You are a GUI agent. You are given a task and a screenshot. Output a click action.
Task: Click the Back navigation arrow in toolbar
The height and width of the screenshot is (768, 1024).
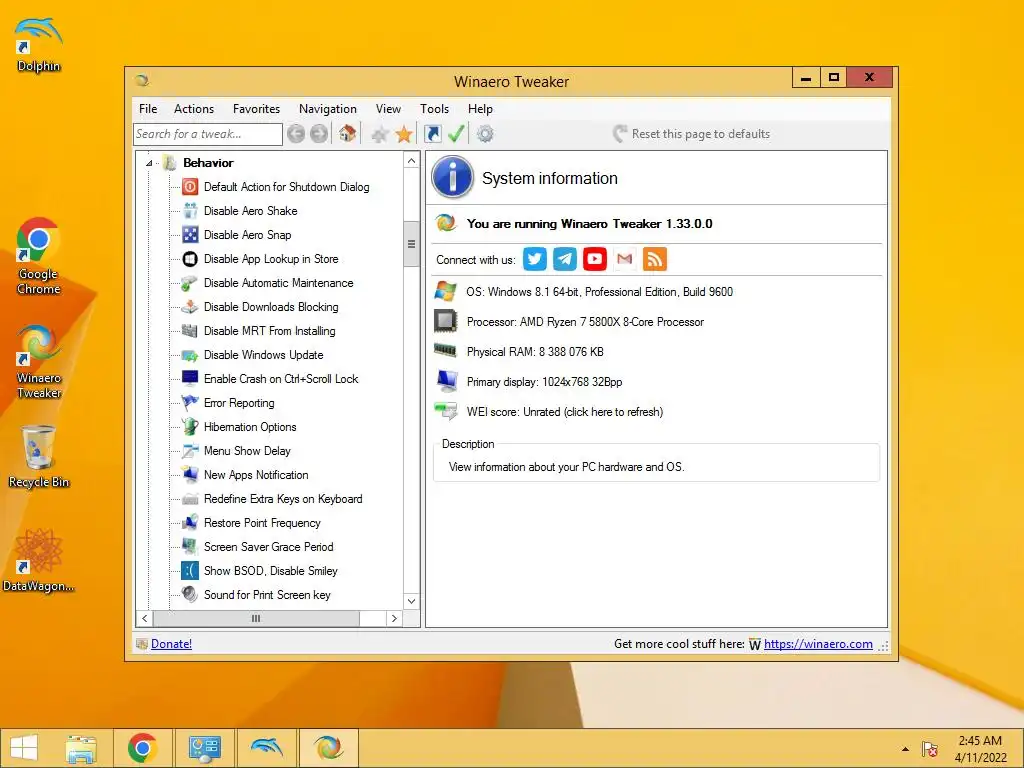tap(296, 134)
